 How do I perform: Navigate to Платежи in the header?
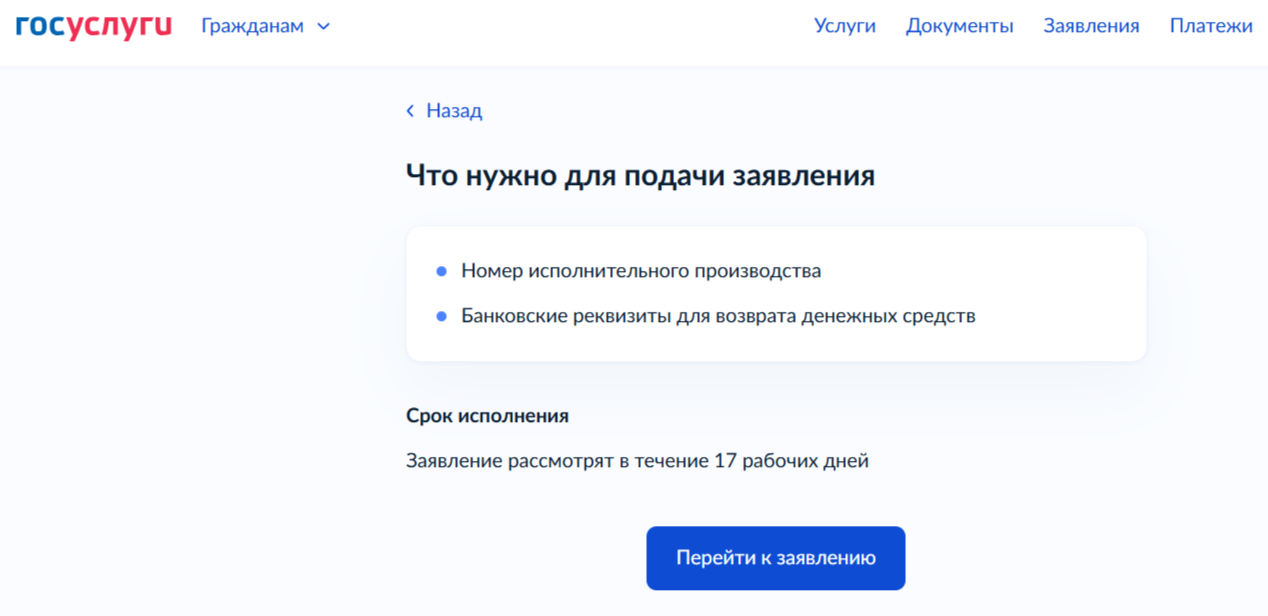1210,26
